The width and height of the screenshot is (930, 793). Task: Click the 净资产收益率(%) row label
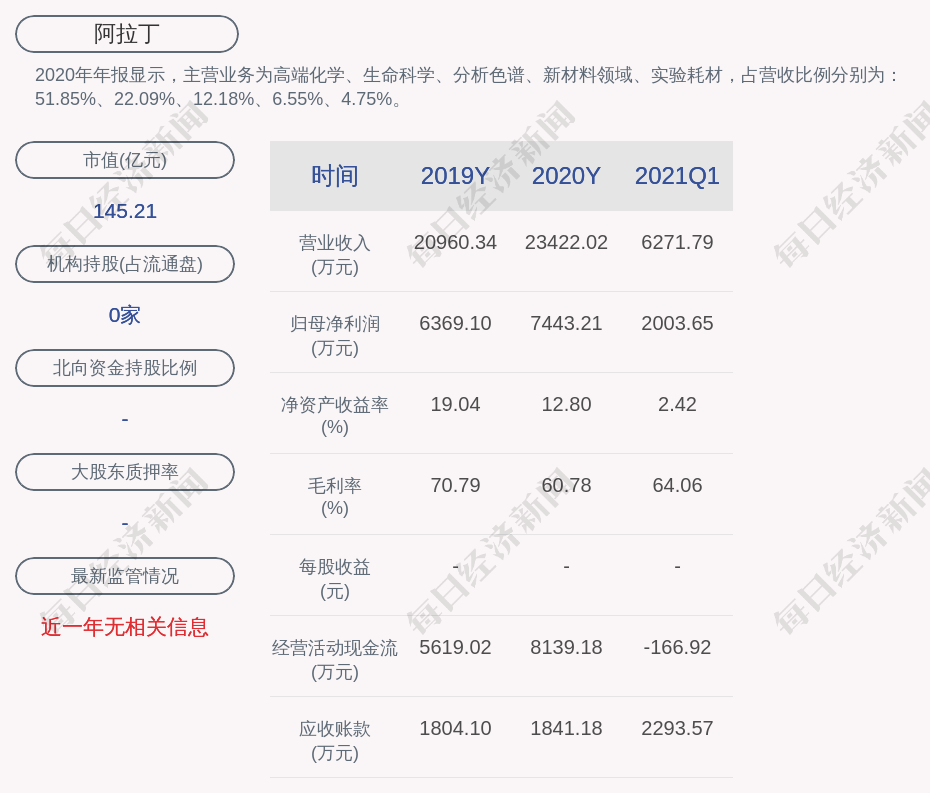coord(335,416)
